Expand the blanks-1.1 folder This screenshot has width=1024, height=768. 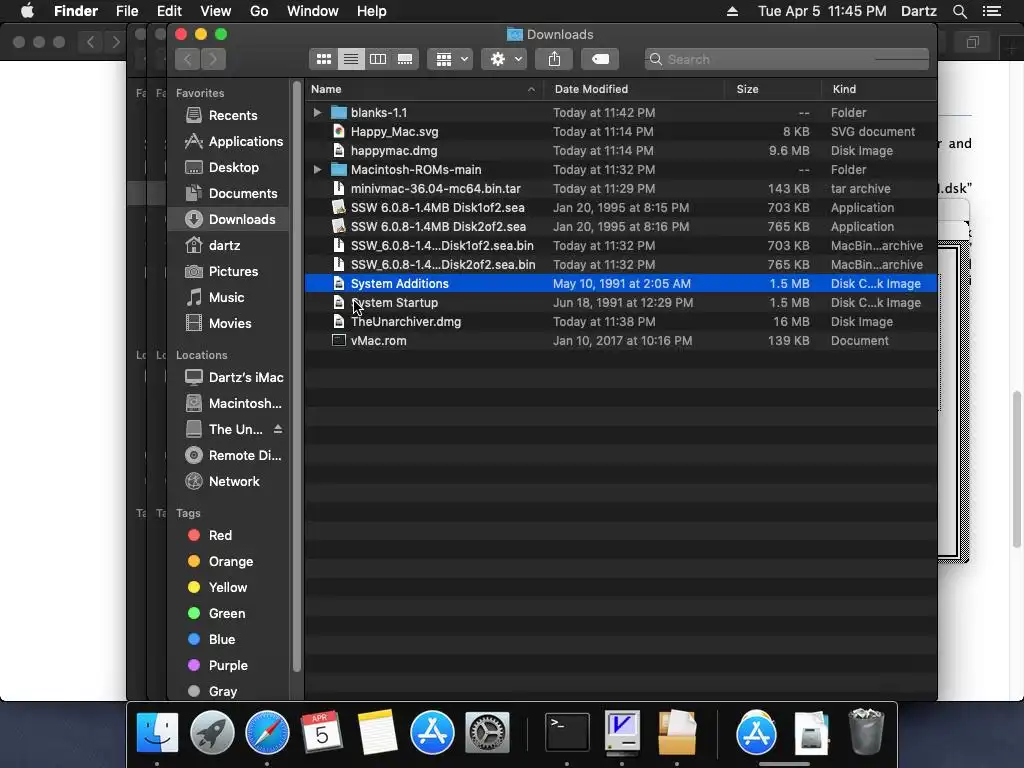317,112
